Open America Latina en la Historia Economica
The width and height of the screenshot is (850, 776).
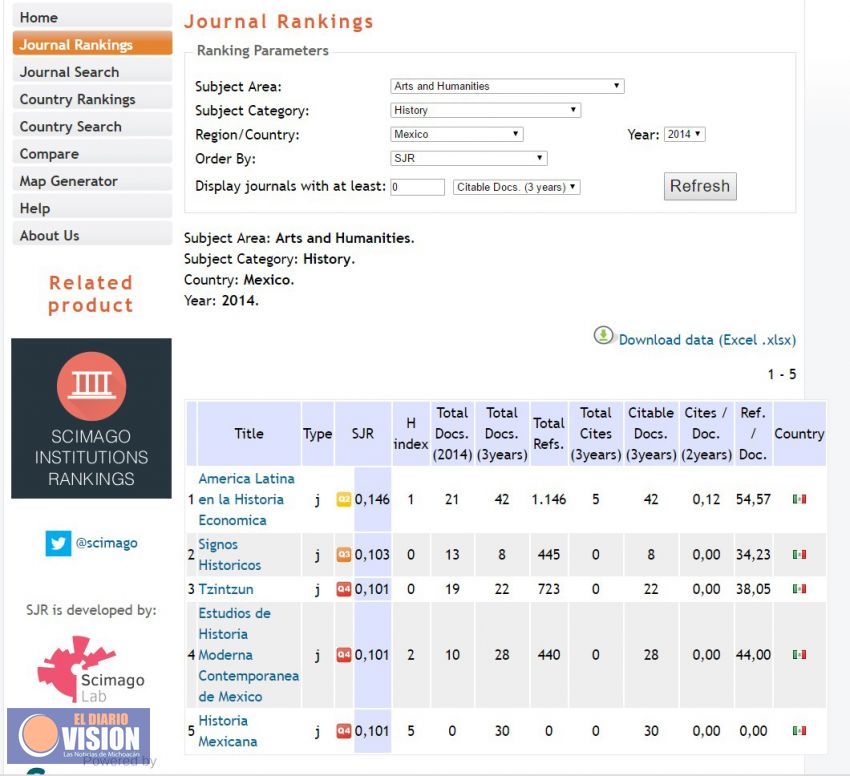(x=247, y=499)
